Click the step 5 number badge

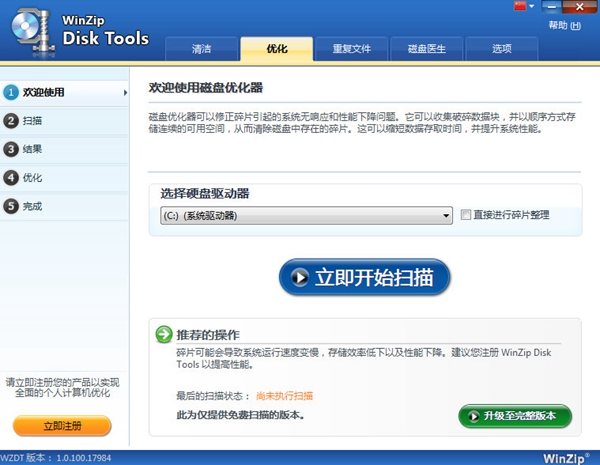[11, 206]
